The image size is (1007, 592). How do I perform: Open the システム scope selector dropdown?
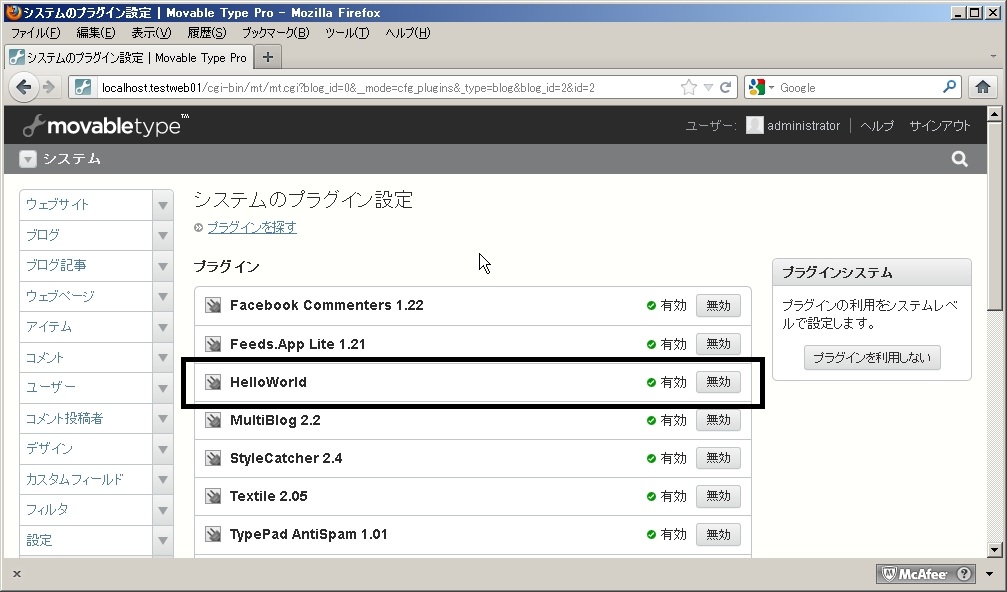[x=28, y=159]
